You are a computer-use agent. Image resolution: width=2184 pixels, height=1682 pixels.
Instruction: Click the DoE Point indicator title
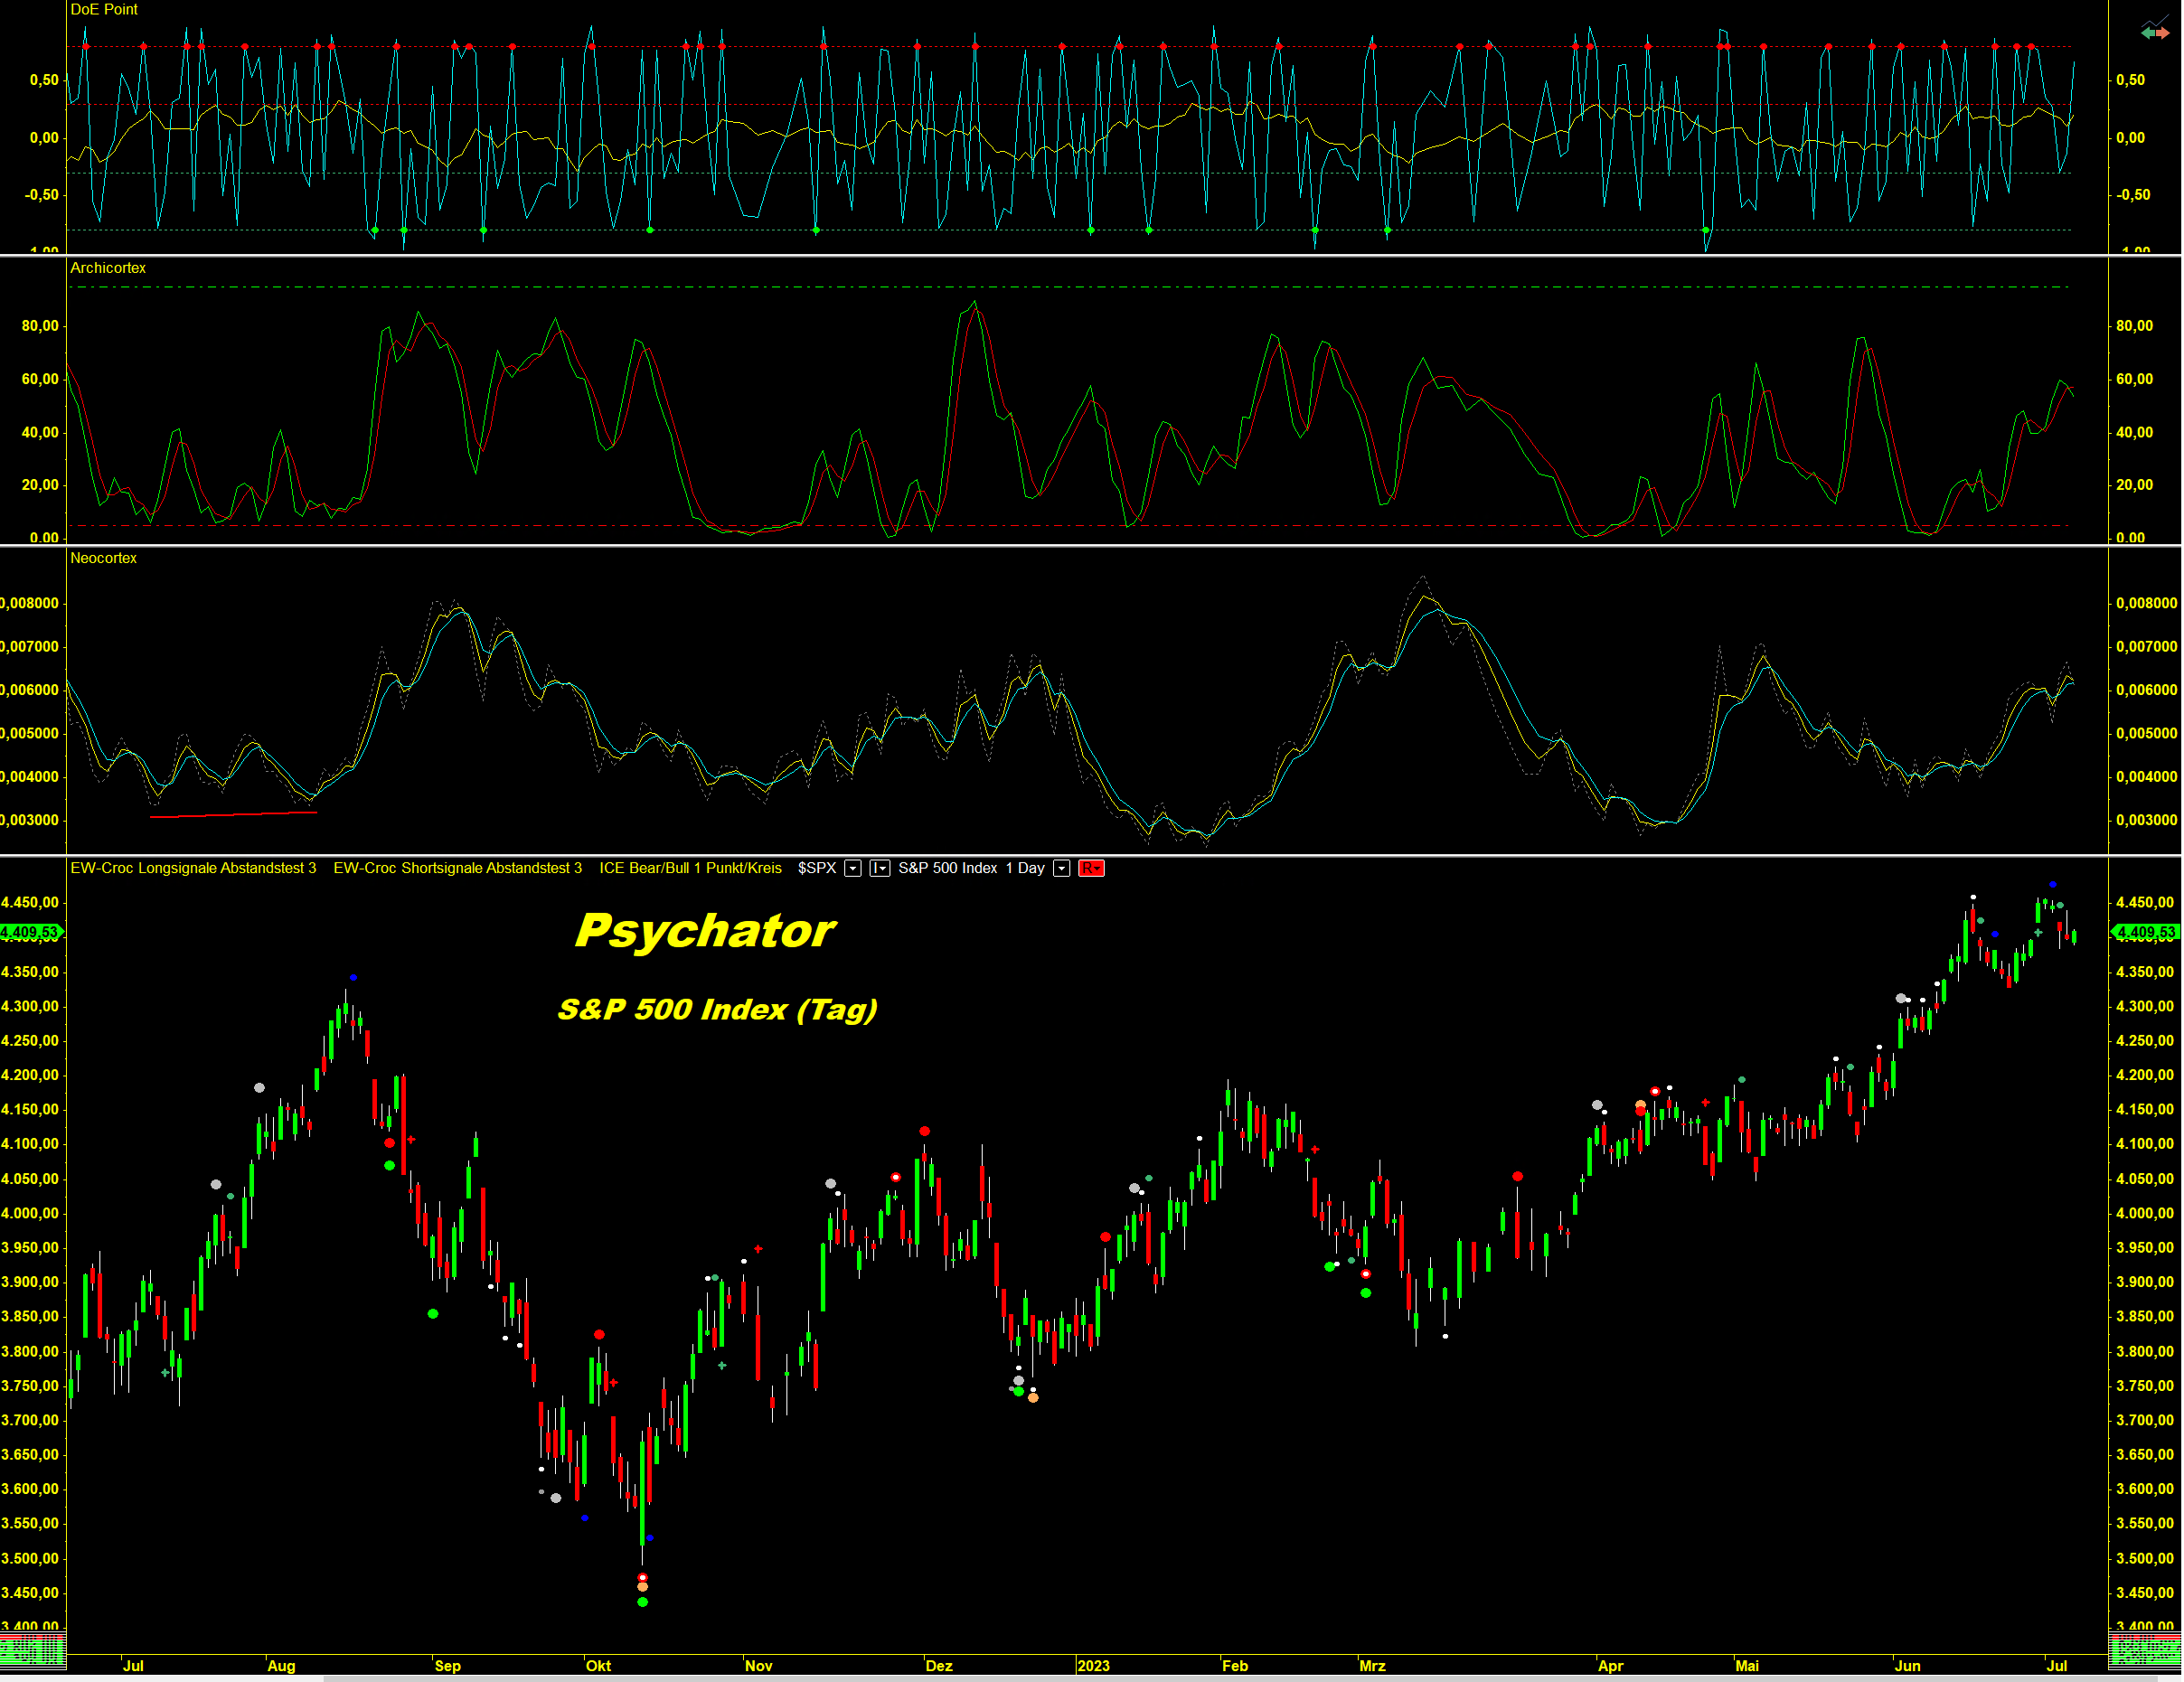coord(104,10)
